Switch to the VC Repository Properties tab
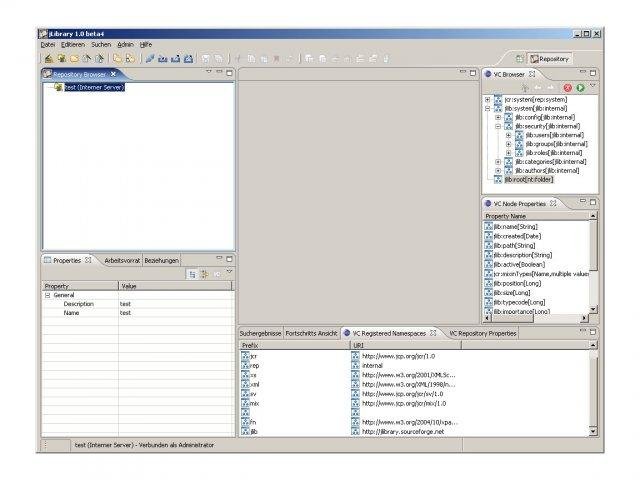640x480 pixels. pyautogui.click(x=483, y=333)
